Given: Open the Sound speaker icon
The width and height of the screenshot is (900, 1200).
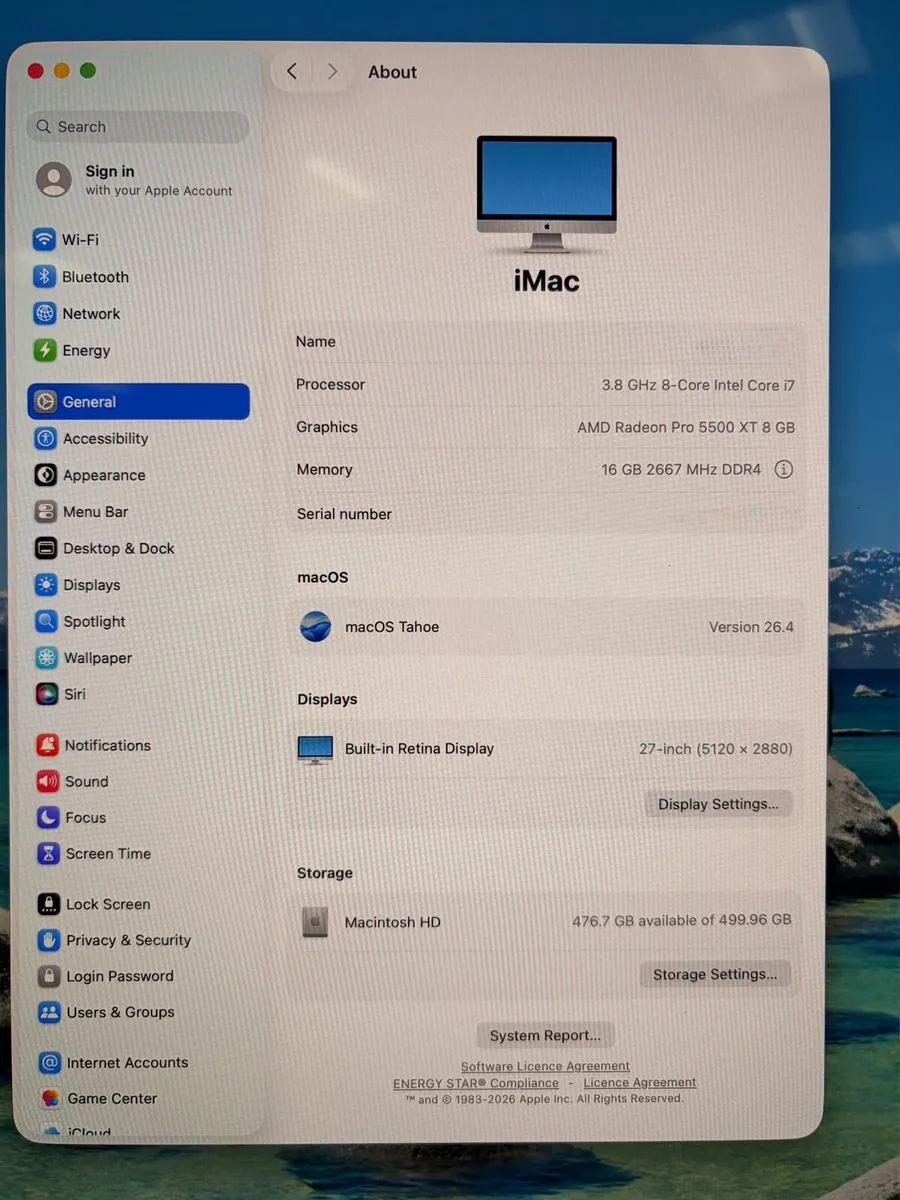Looking at the screenshot, I should click(x=48, y=781).
